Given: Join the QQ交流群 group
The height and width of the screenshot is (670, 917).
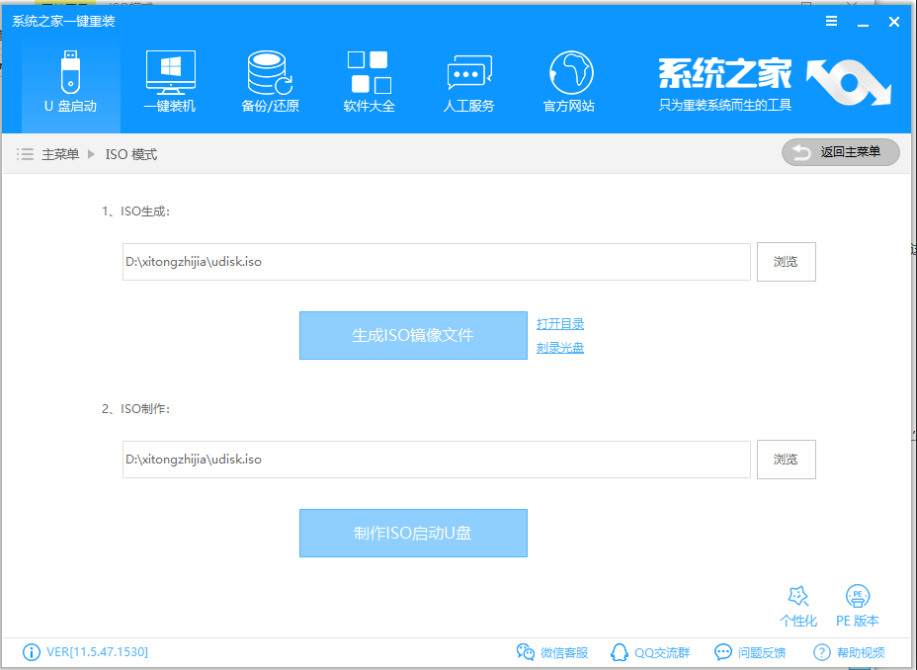Looking at the screenshot, I should pyautogui.click(x=650, y=651).
